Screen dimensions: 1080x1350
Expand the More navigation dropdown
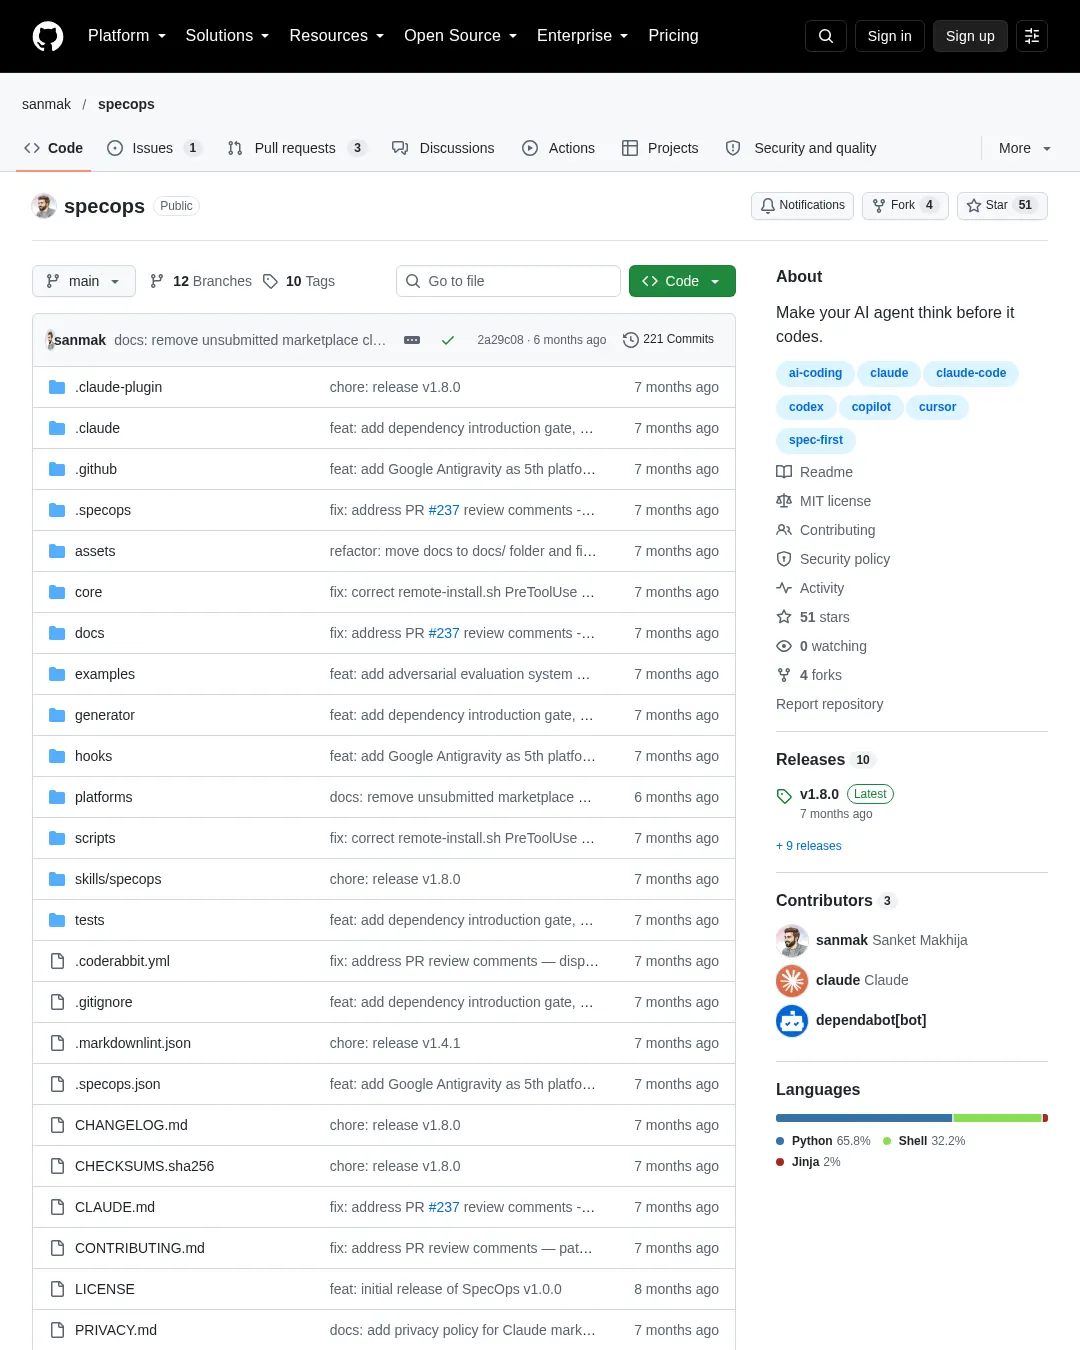point(1025,148)
